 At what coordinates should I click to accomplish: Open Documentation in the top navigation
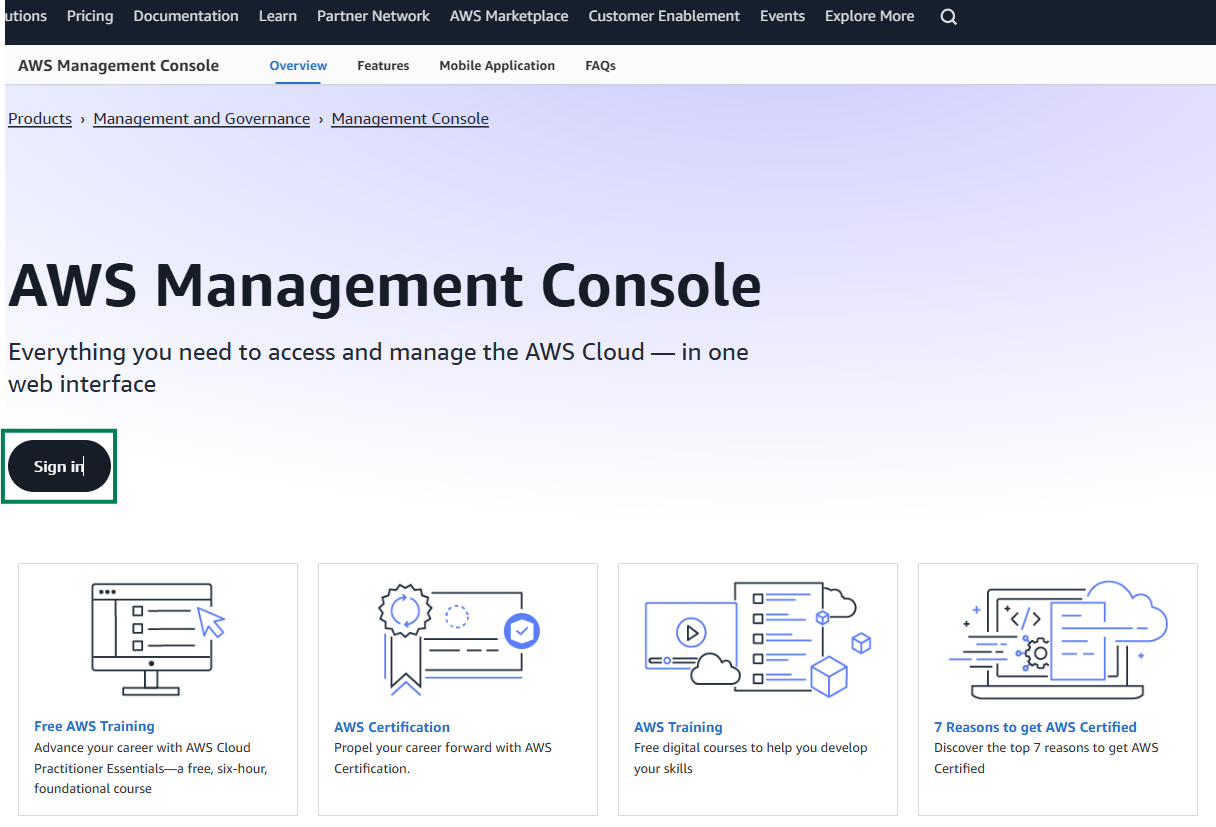click(186, 16)
